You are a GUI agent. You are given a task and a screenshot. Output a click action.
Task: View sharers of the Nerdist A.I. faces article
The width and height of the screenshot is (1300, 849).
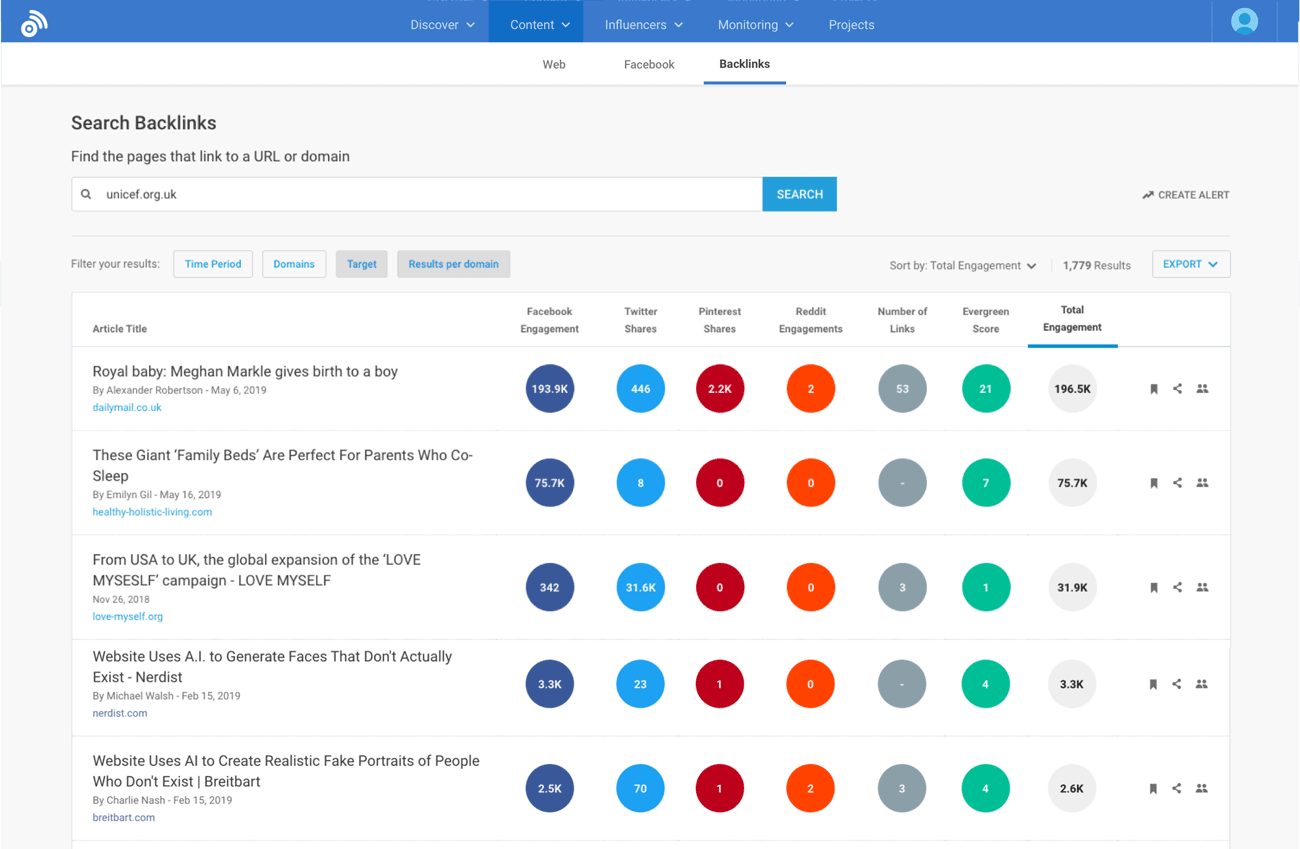point(1202,684)
